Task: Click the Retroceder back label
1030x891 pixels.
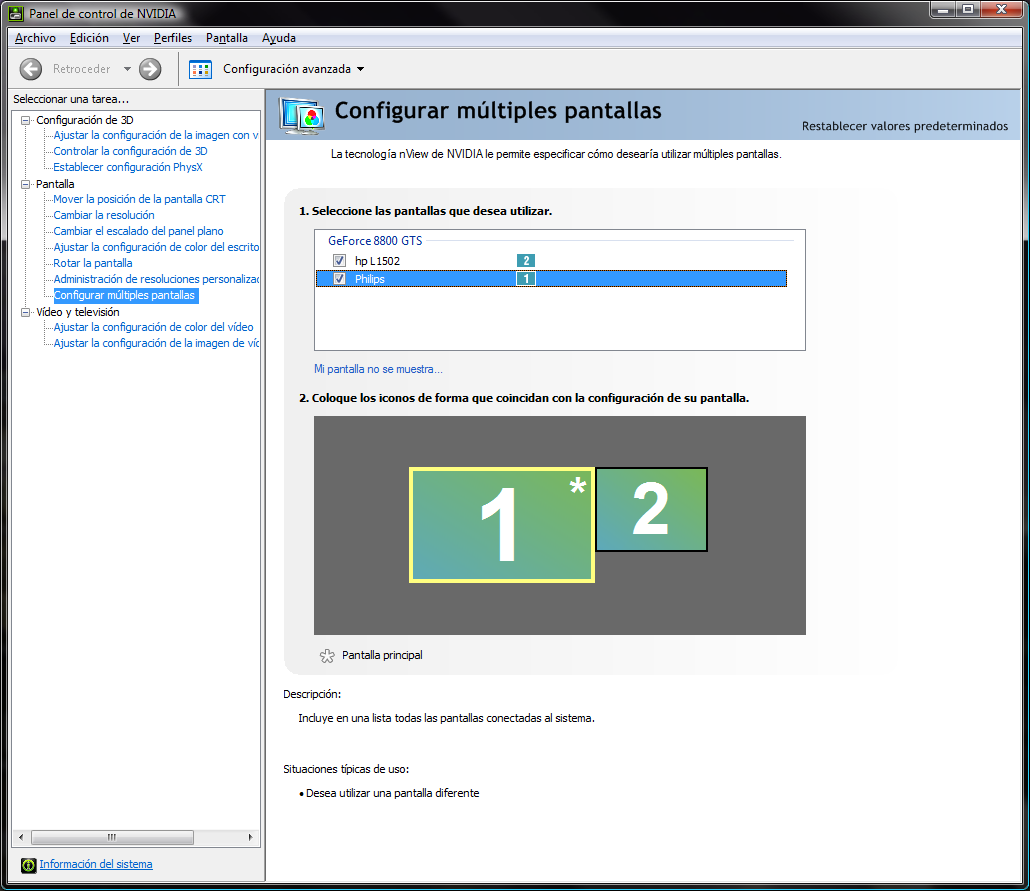Action: pos(81,69)
